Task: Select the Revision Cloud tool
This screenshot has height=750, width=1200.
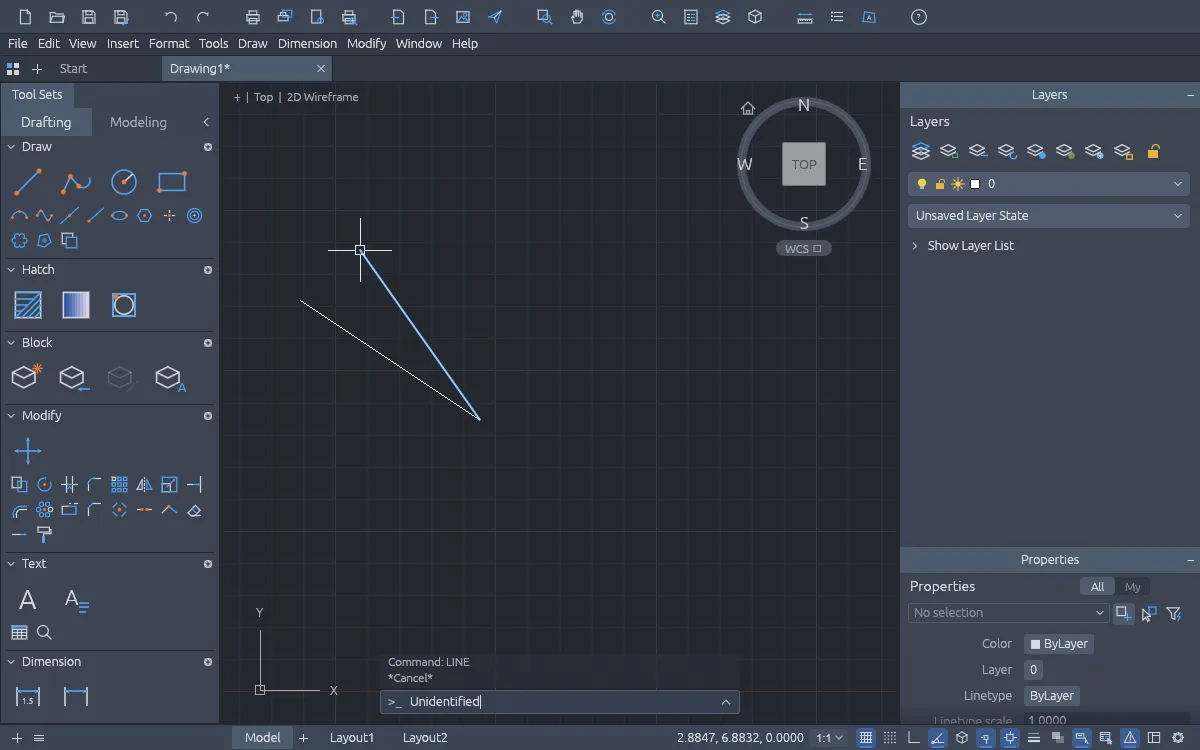Action: point(19,240)
